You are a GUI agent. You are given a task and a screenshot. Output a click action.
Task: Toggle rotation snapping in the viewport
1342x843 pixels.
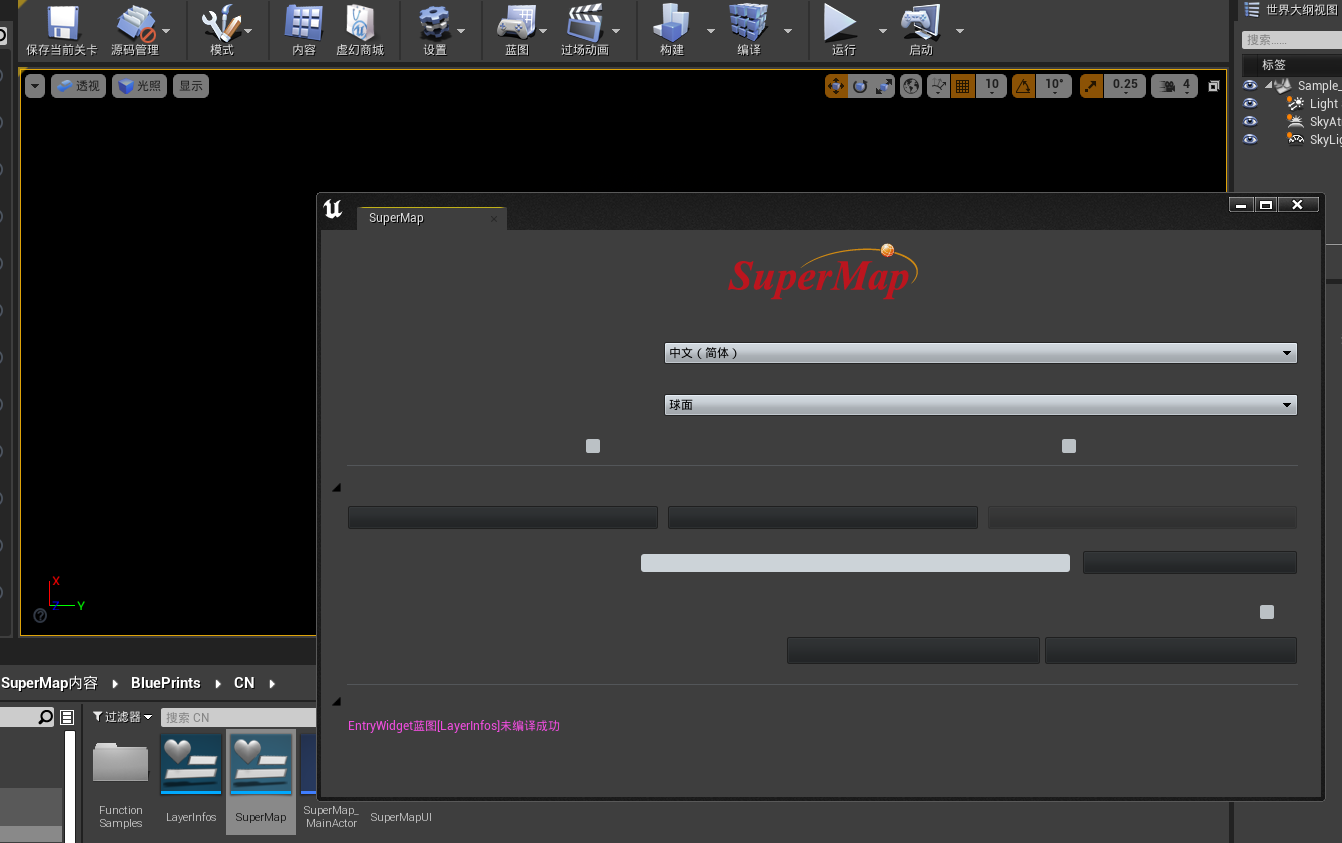pyautogui.click(x=1023, y=86)
